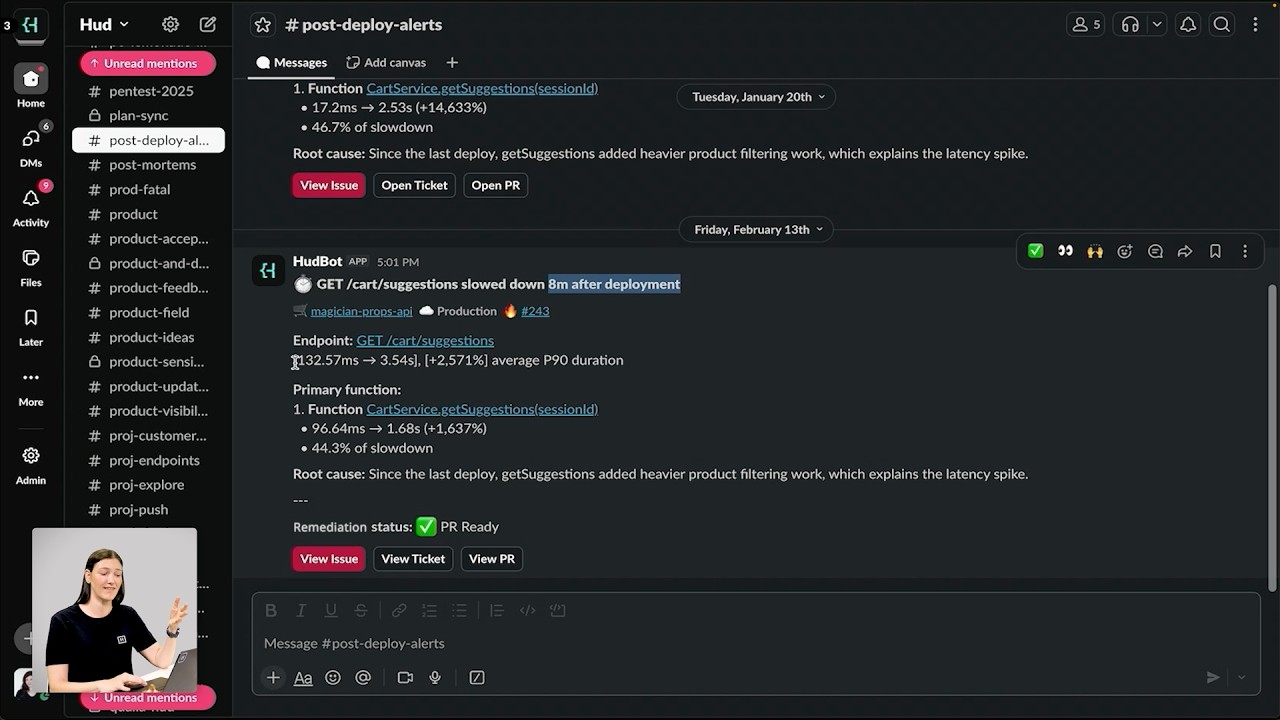The height and width of the screenshot is (720, 1280).
Task: Attach video clip camera icon
Action: [x=405, y=677]
